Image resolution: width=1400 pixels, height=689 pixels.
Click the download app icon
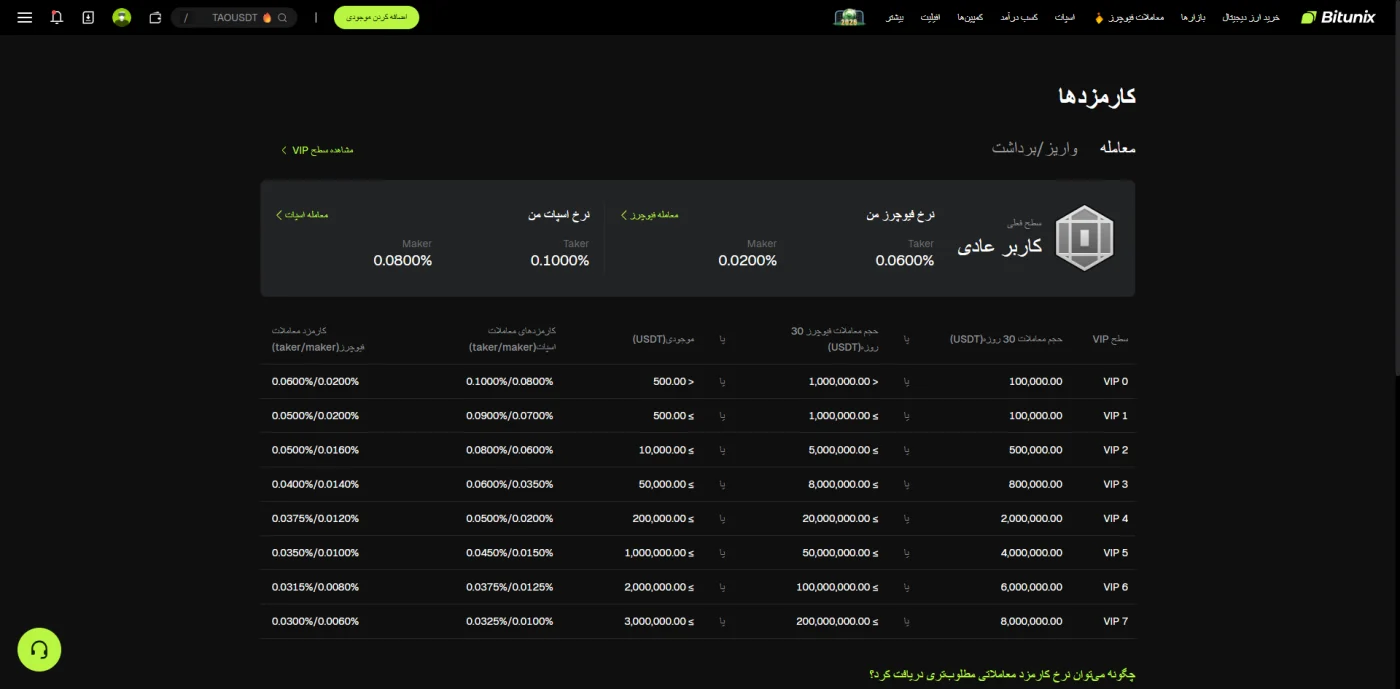pos(88,18)
